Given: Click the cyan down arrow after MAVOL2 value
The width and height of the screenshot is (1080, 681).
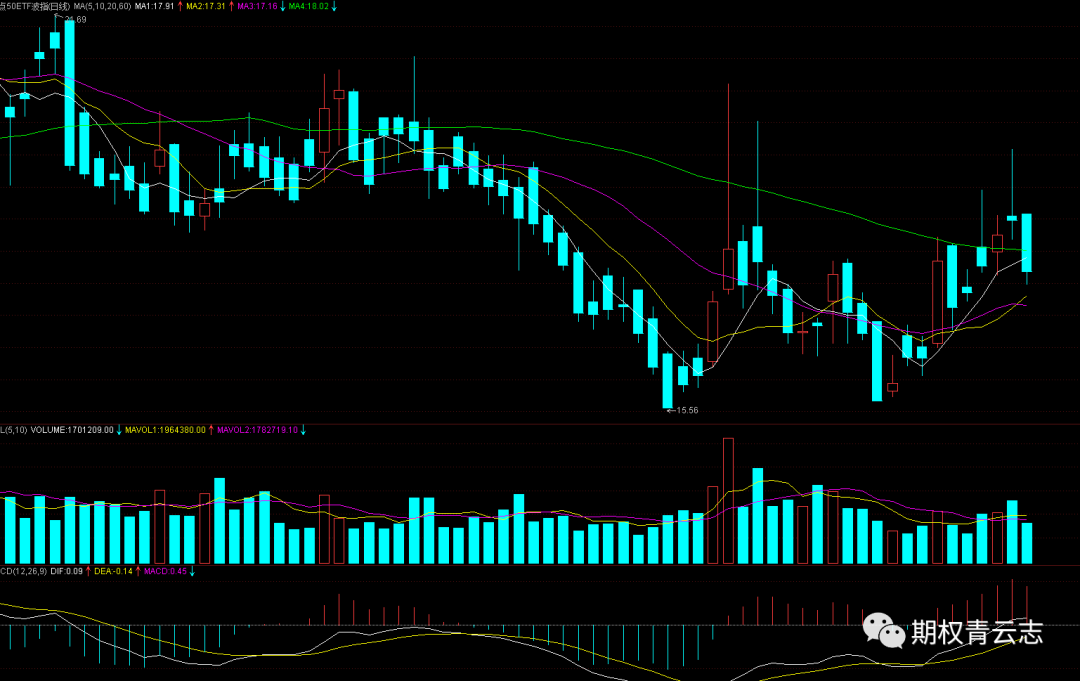Looking at the screenshot, I should (303, 430).
